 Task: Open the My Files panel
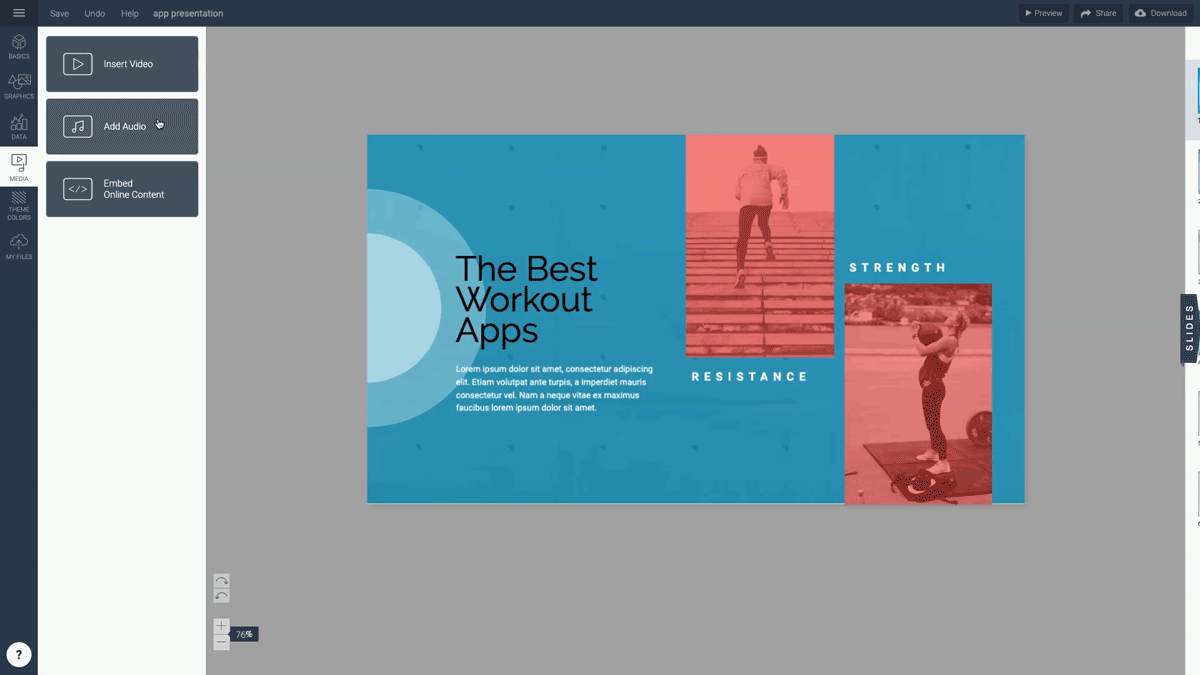pyautogui.click(x=18, y=245)
